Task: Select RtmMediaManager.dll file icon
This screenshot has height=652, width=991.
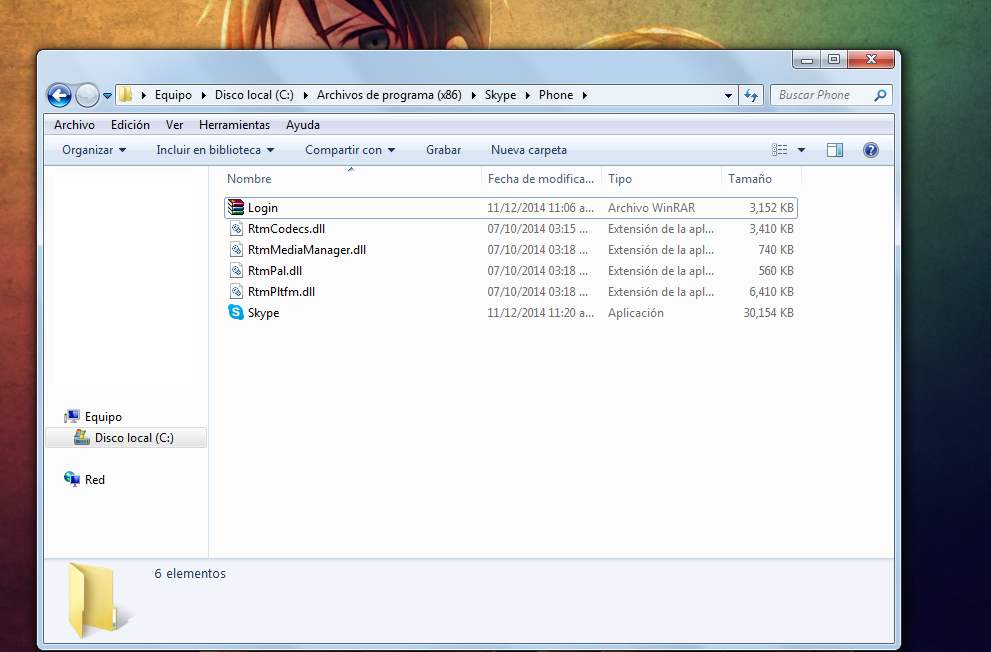Action: 236,250
